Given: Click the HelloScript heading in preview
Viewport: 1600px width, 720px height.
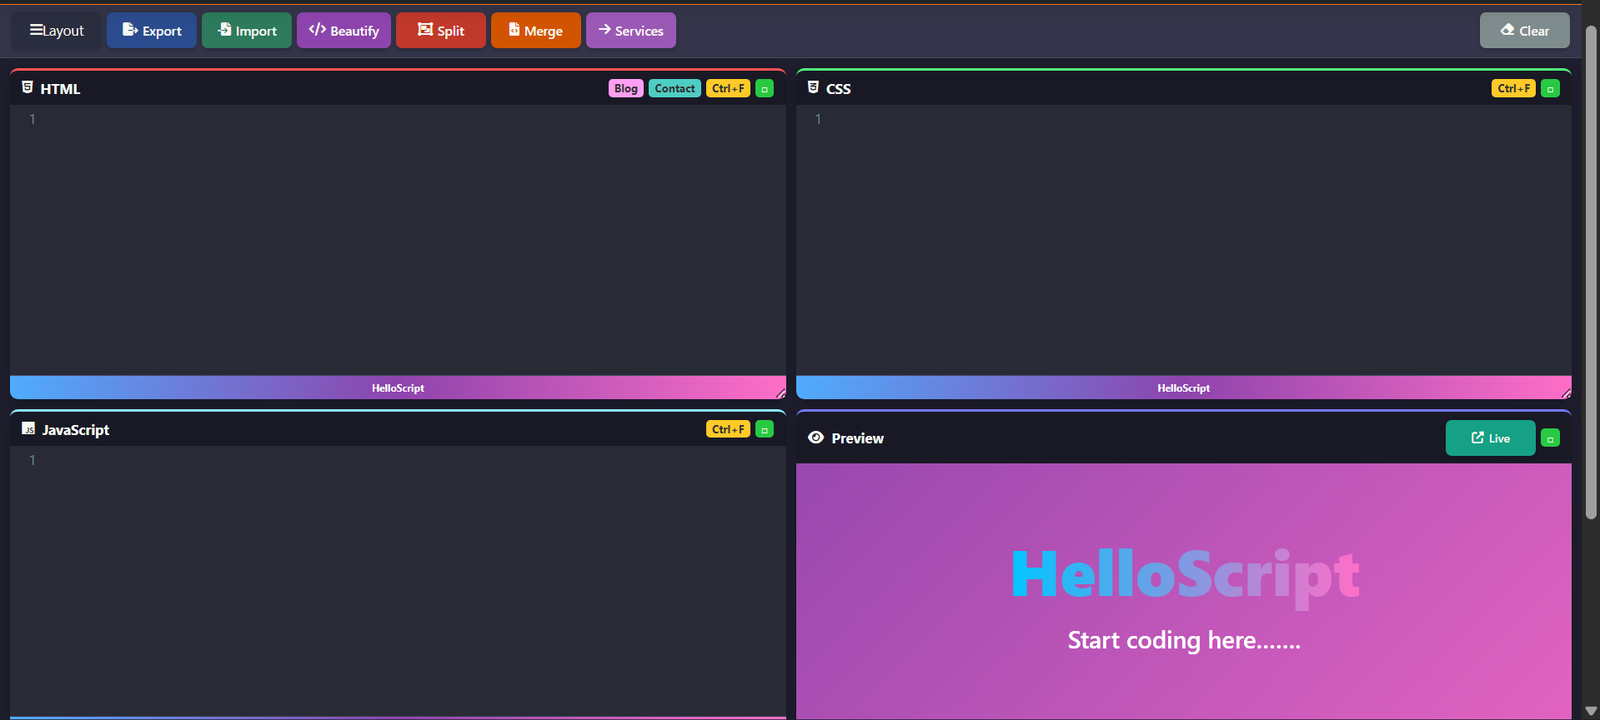Looking at the screenshot, I should pyautogui.click(x=1185, y=575).
